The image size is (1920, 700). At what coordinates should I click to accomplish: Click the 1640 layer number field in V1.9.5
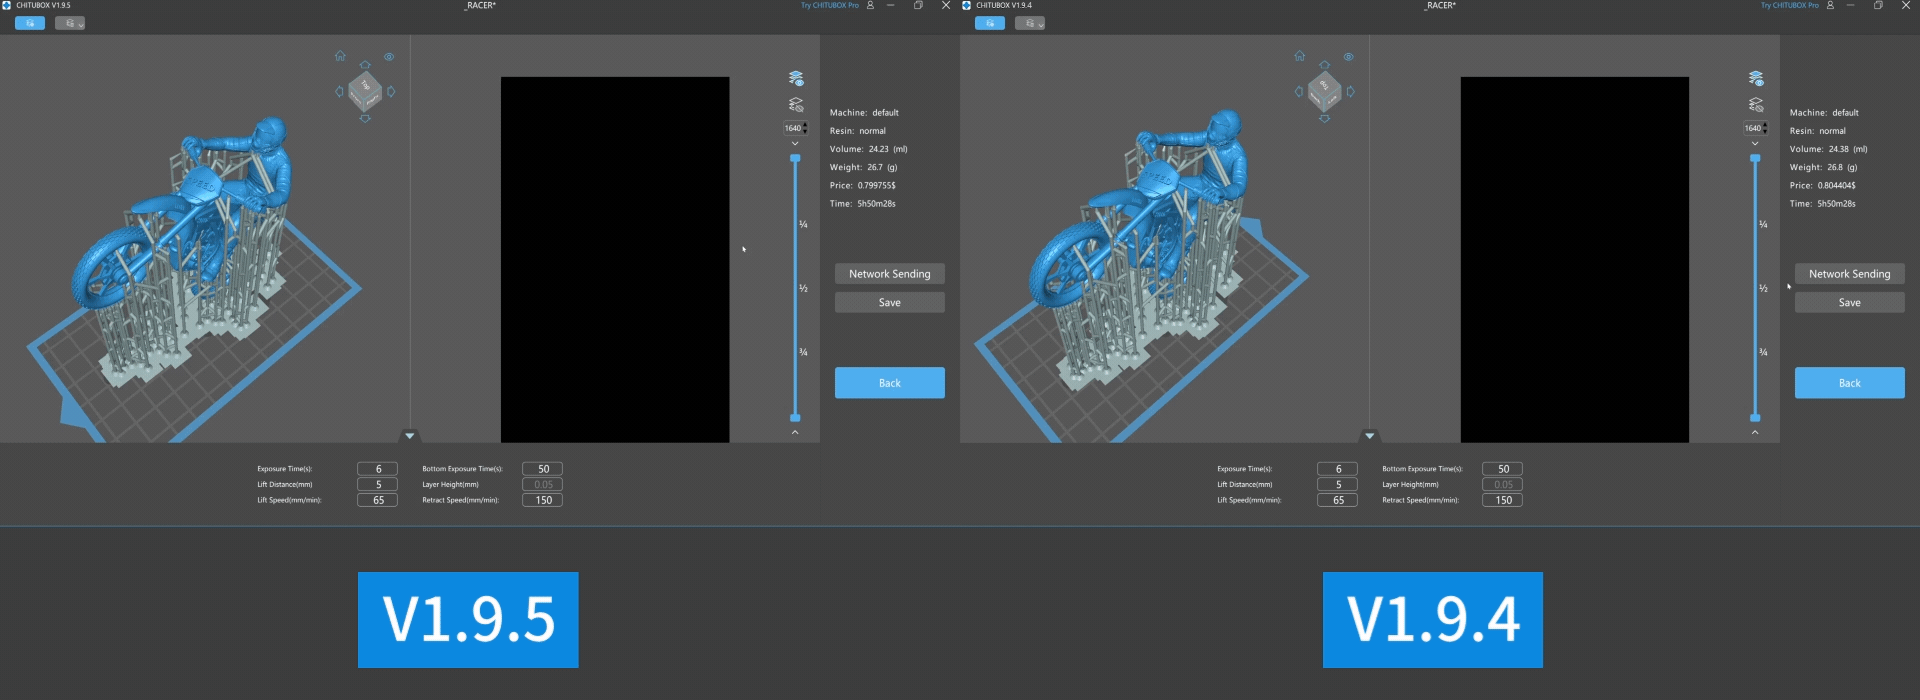pyautogui.click(x=795, y=128)
